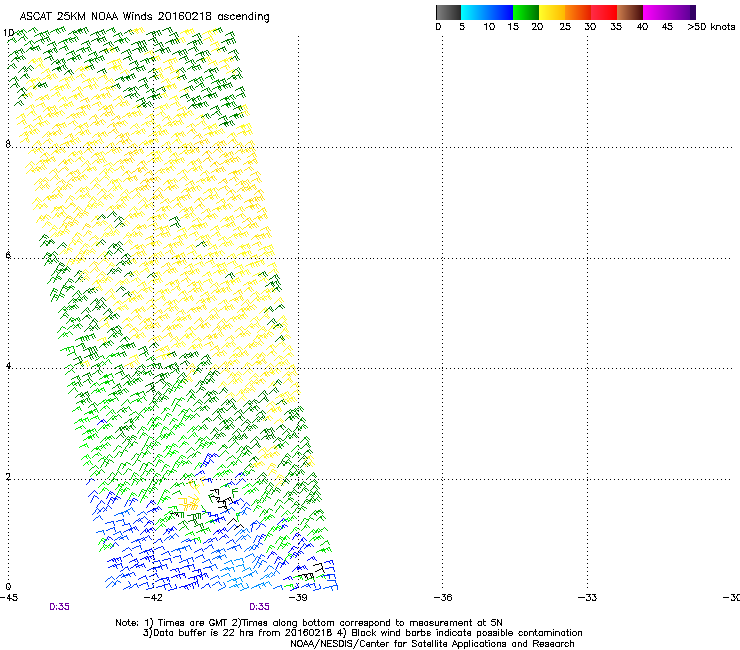Click the black contaminated wind barbs cluster near latitude 2
Screen dimensions: 740x650
point(221,498)
